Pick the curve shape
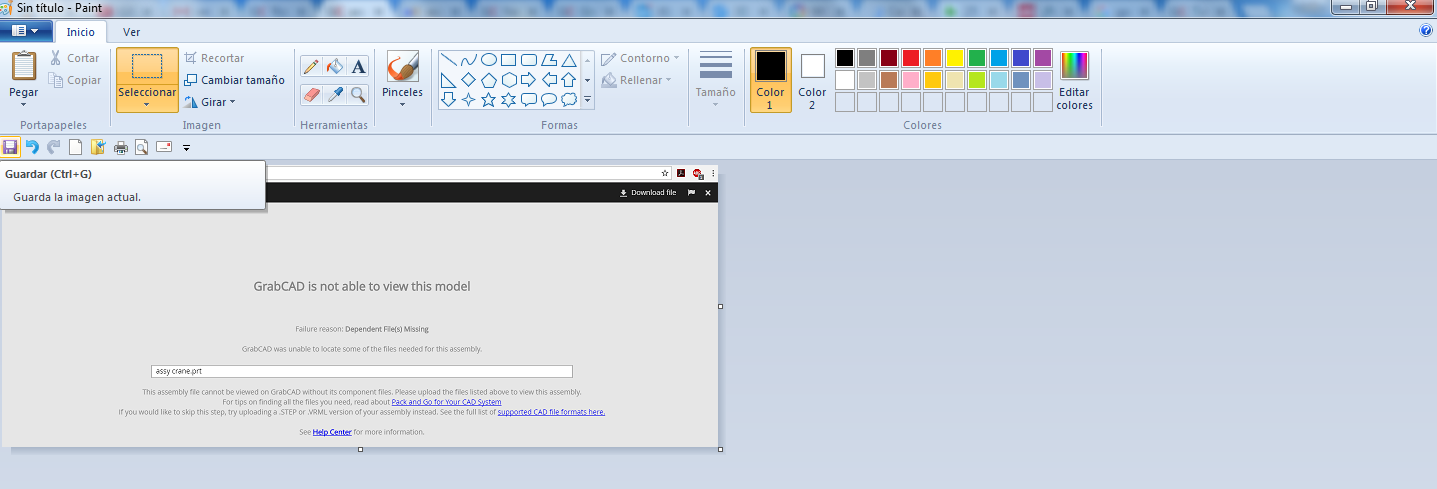Image resolution: width=1437 pixels, height=489 pixels. click(468, 60)
